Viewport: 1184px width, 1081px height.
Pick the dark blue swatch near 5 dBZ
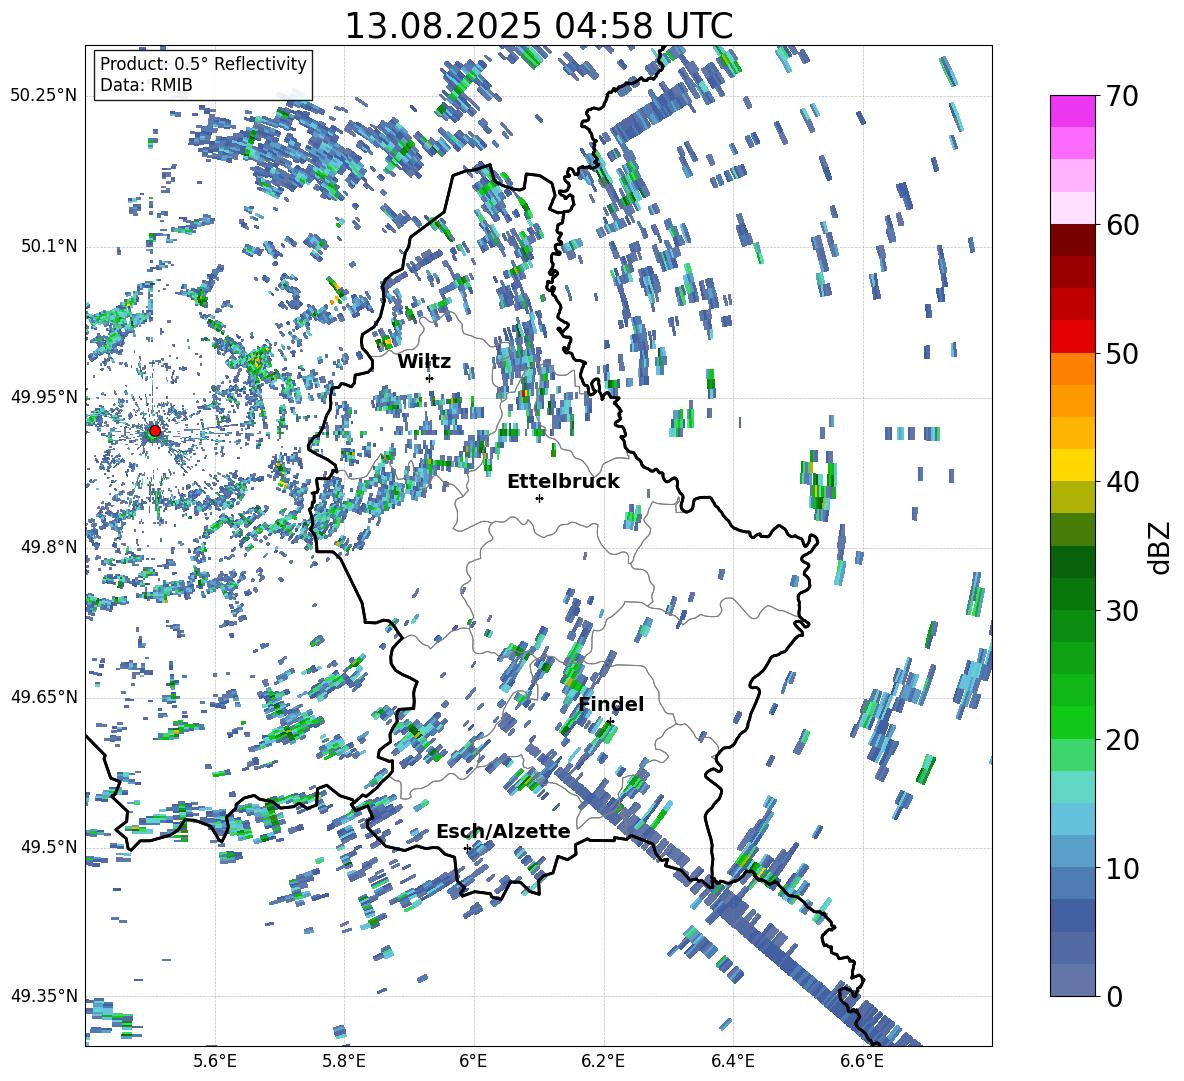tap(1072, 916)
